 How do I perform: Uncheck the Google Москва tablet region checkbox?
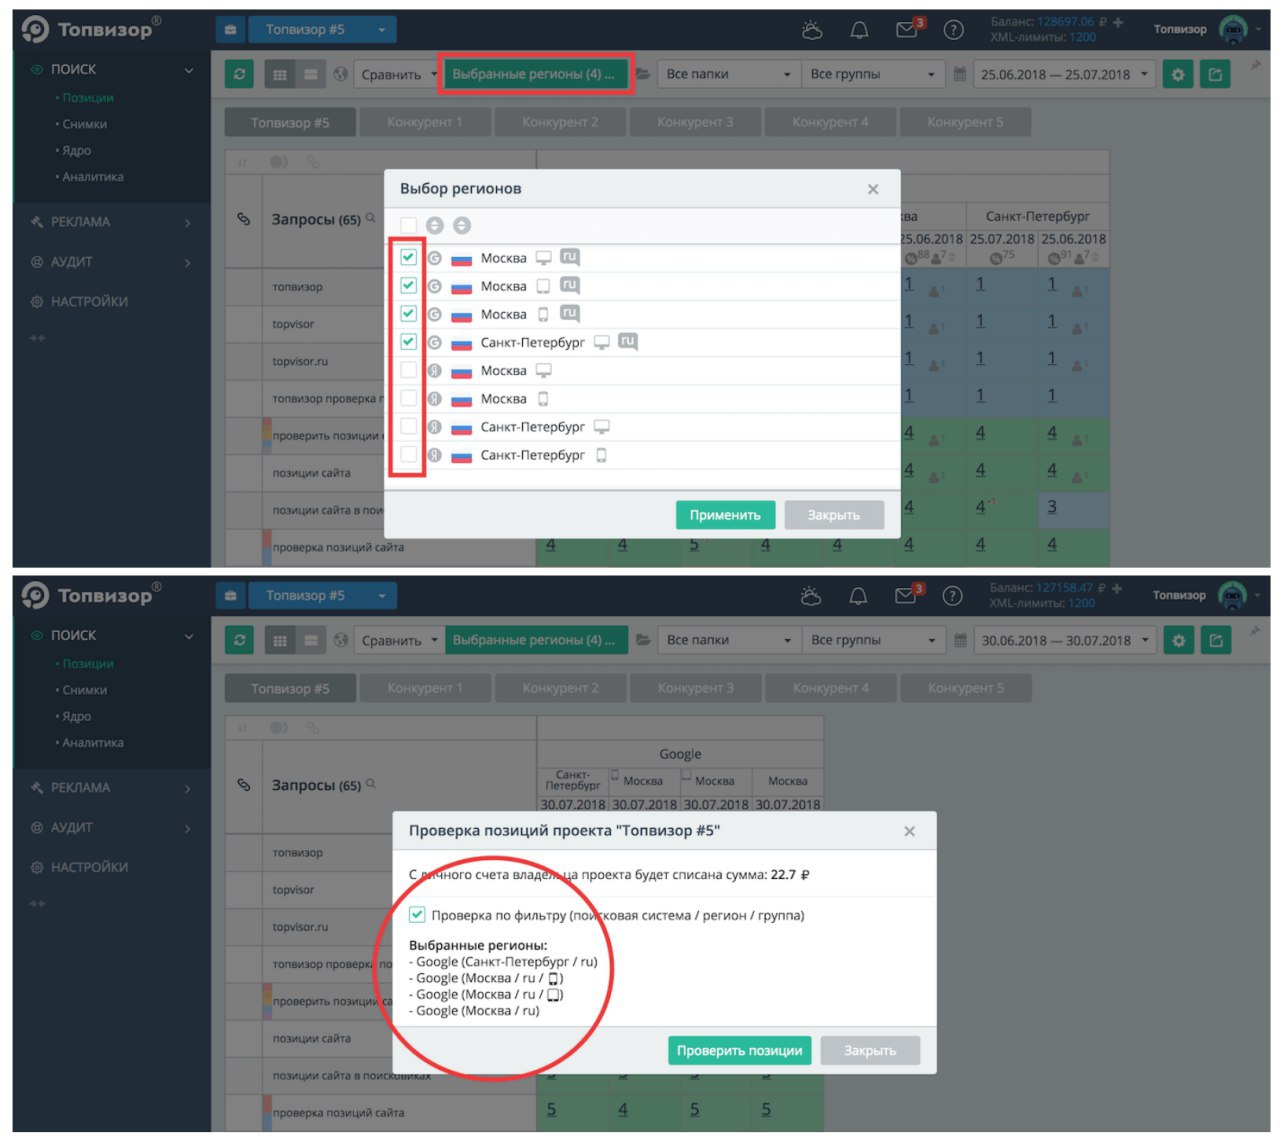(x=408, y=285)
